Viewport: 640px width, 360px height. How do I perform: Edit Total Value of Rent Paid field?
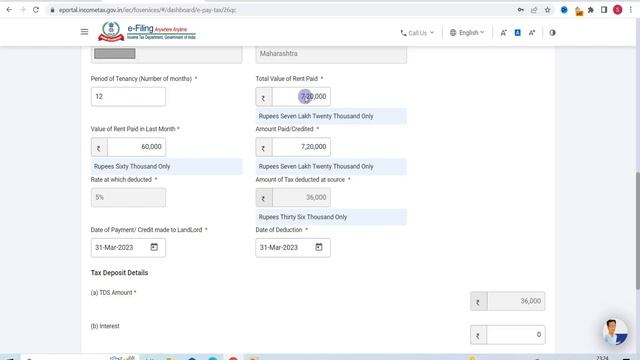click(x=301, y=97)
